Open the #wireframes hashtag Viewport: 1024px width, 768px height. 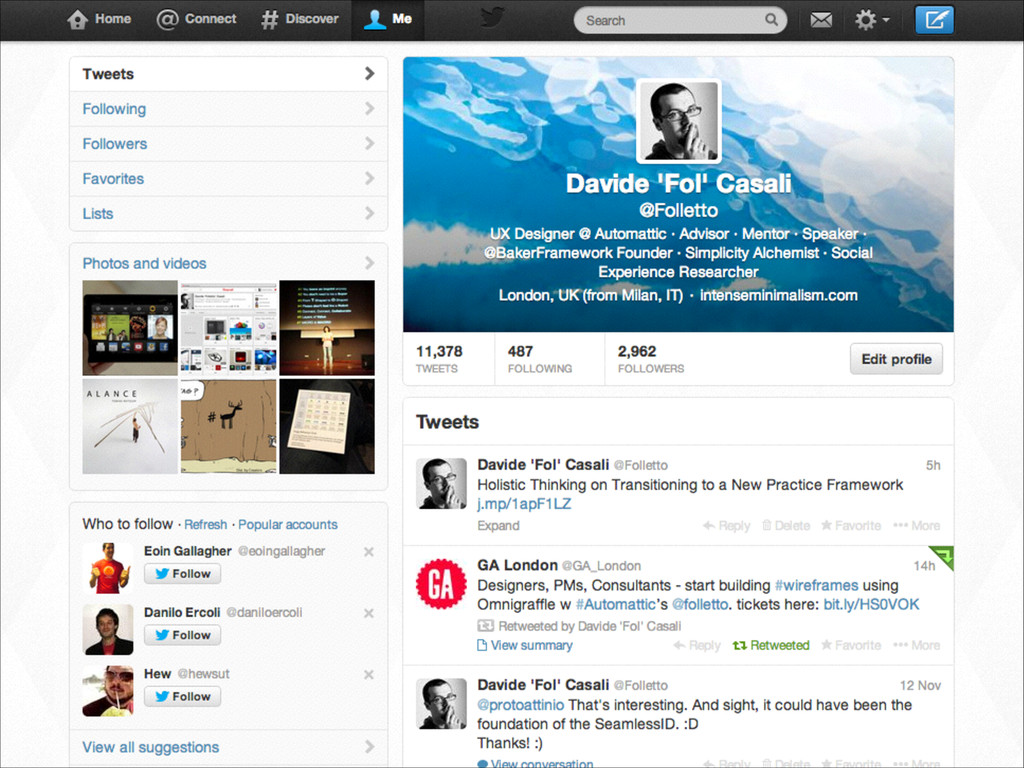816,585
